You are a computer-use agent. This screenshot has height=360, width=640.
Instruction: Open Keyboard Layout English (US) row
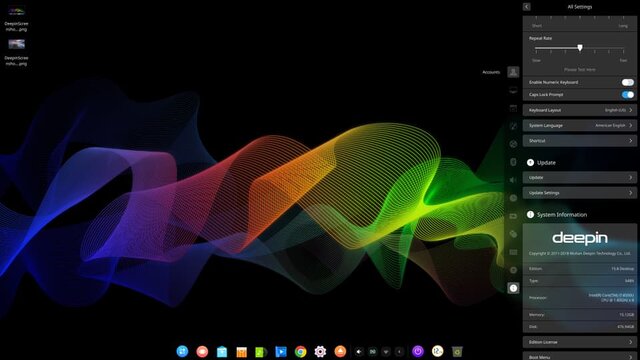point(580,110)
